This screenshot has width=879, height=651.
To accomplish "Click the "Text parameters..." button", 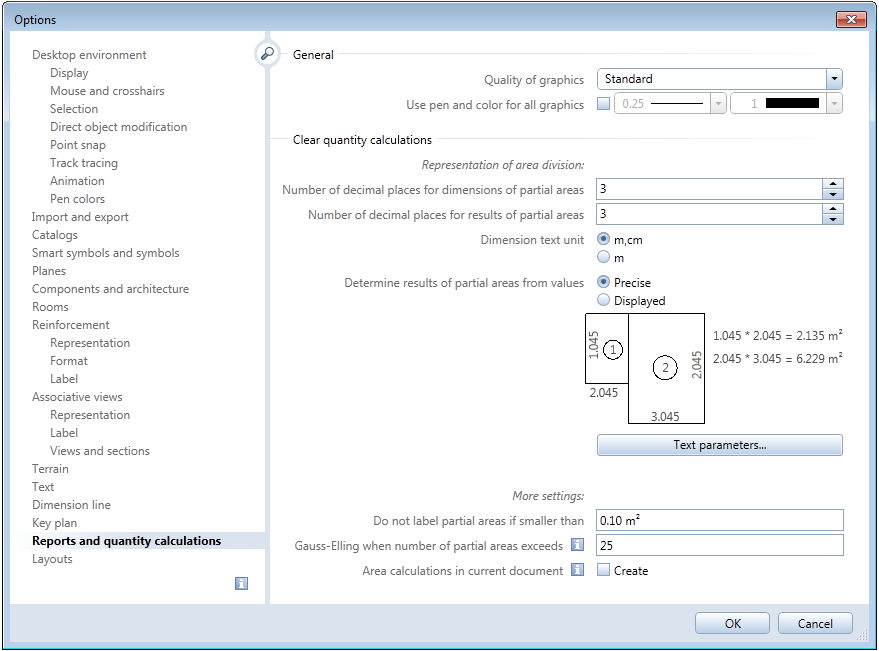I will [x=719, y=444].
